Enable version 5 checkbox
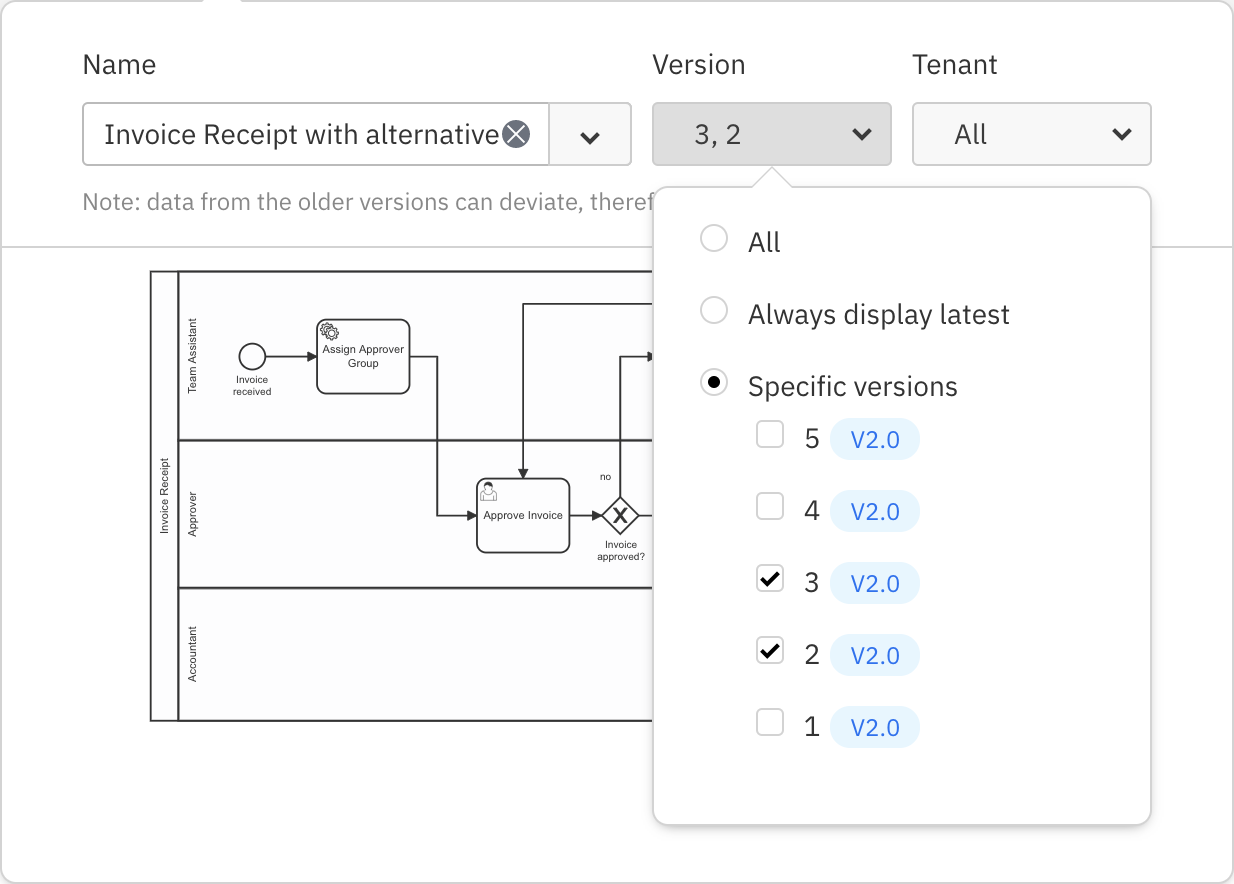Screen dimensions: 1234x884 point(769,435)
